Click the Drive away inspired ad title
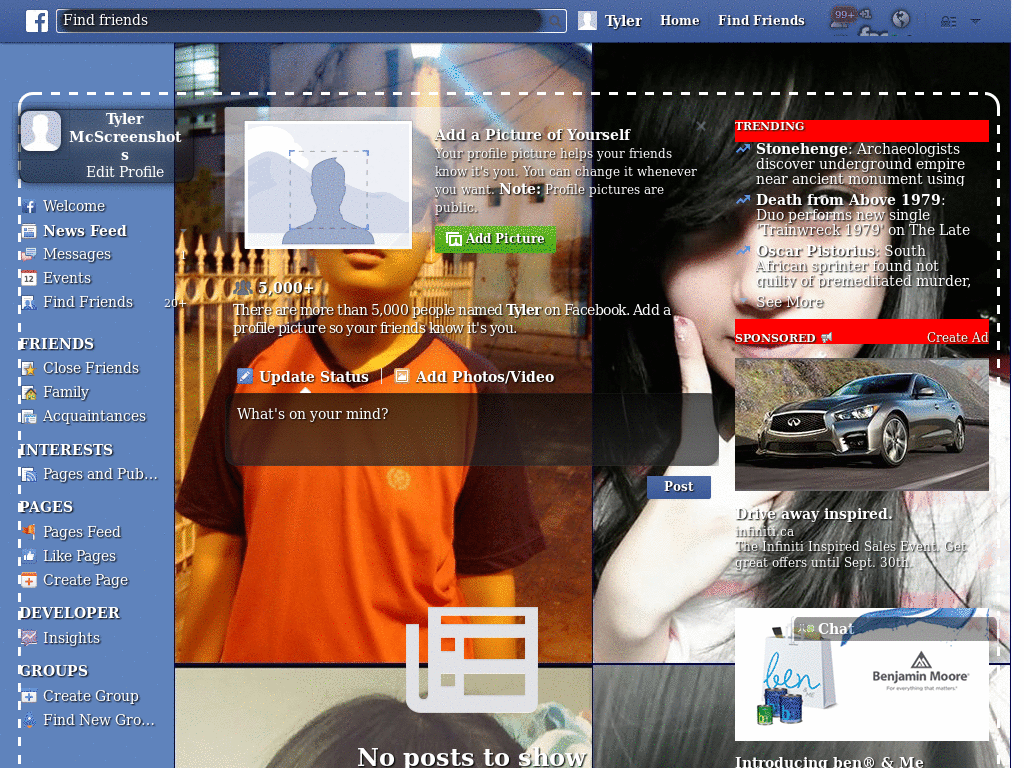 [x=813, y=514]
